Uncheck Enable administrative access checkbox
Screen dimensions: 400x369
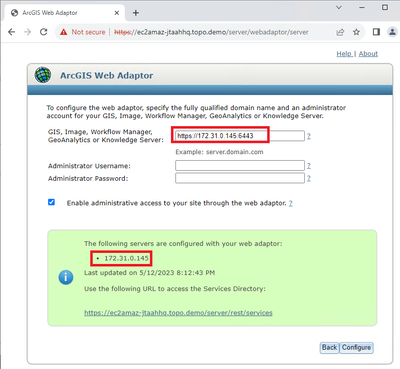51,202
